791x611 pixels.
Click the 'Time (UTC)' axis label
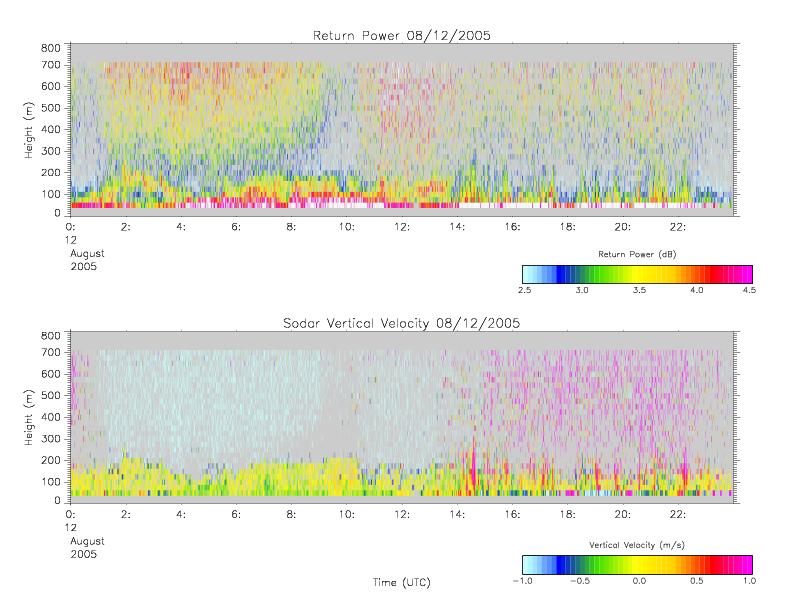[402, 582]
